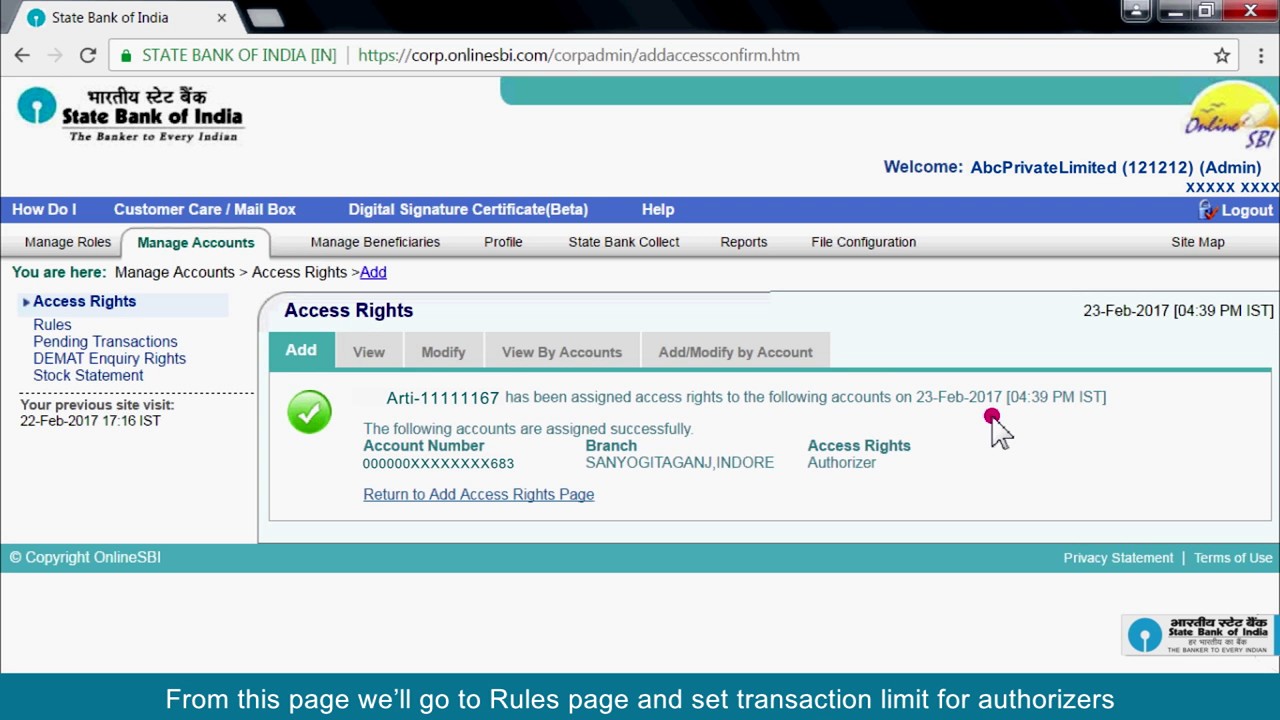Click the green success checkmark icon
The width and height of the screenshot is (1280, 720).
(x=309, y=412)
